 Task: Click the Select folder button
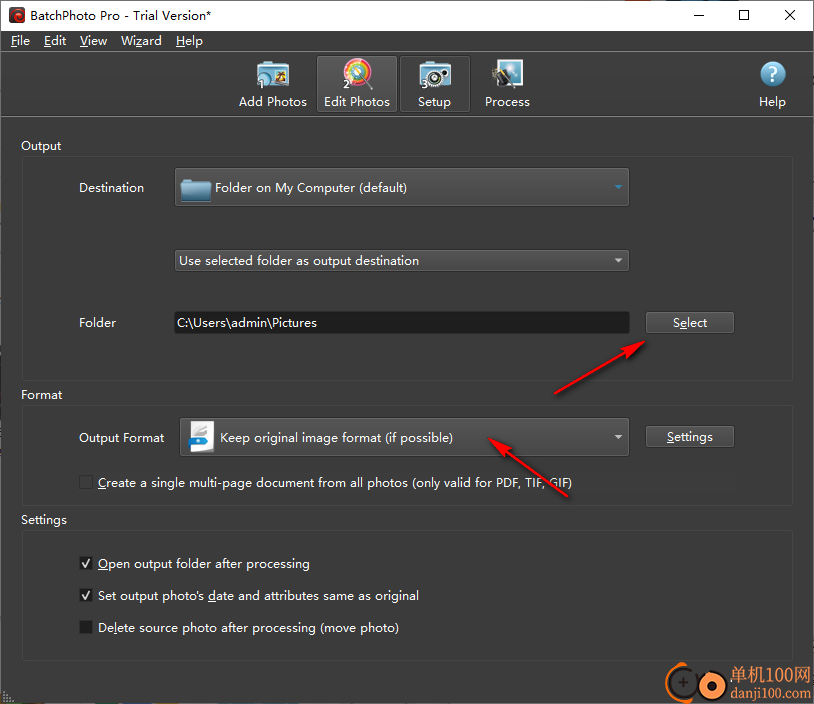point(689,322)
